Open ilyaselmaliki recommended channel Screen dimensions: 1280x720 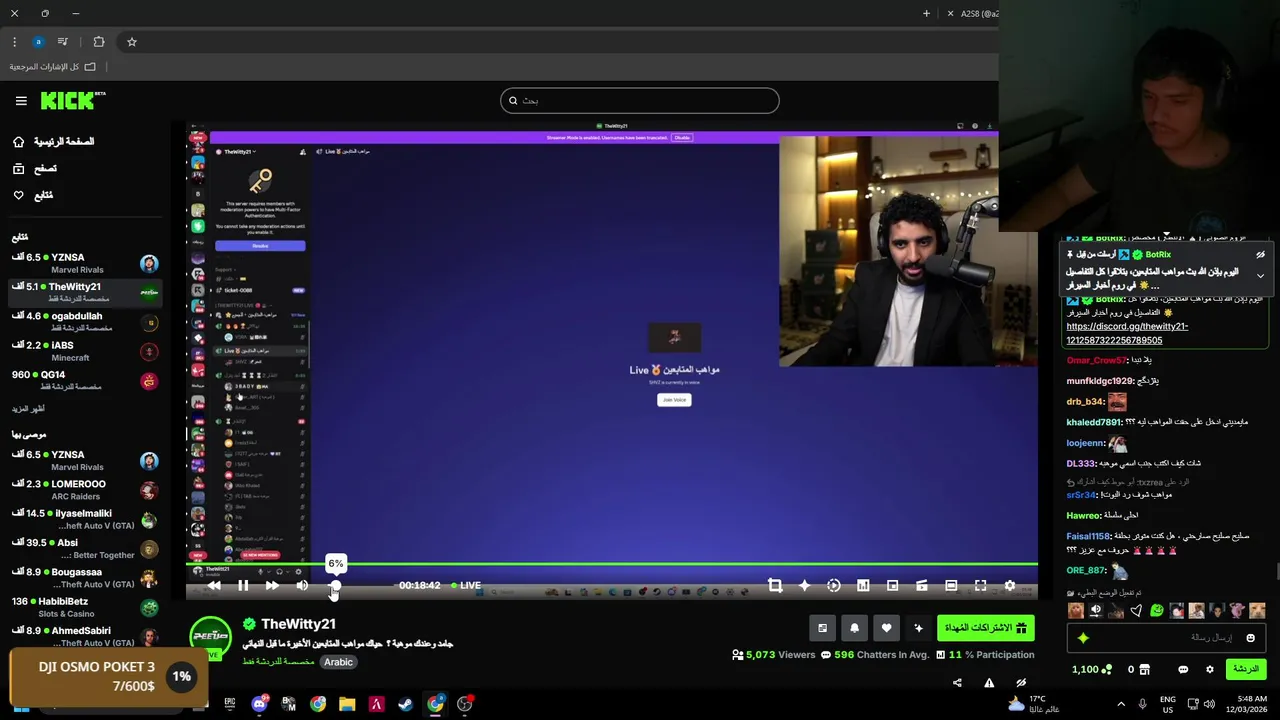pyautogui.click(x=85, y=519)
